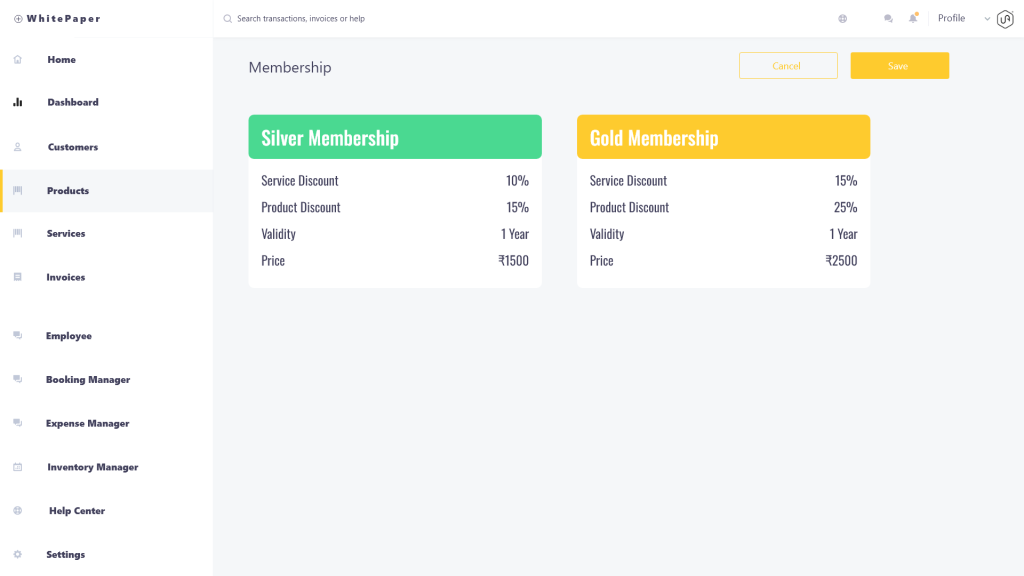Click the Home house icon
The width and height of the screenshot is (1024, 576).
pyautogui.click(x=18, y=60)
